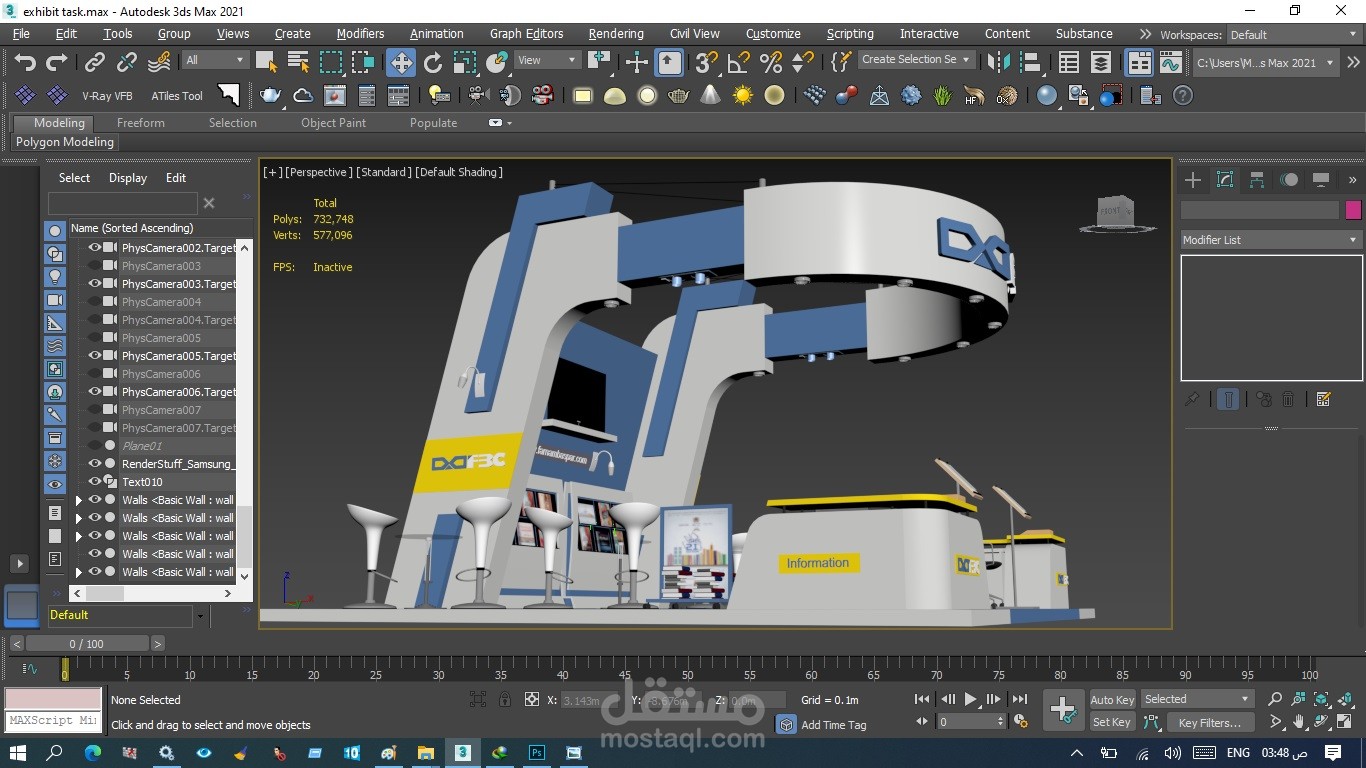1366x768 pixels.
Task: Click the Align tool icon
Action: [1031, 62]
